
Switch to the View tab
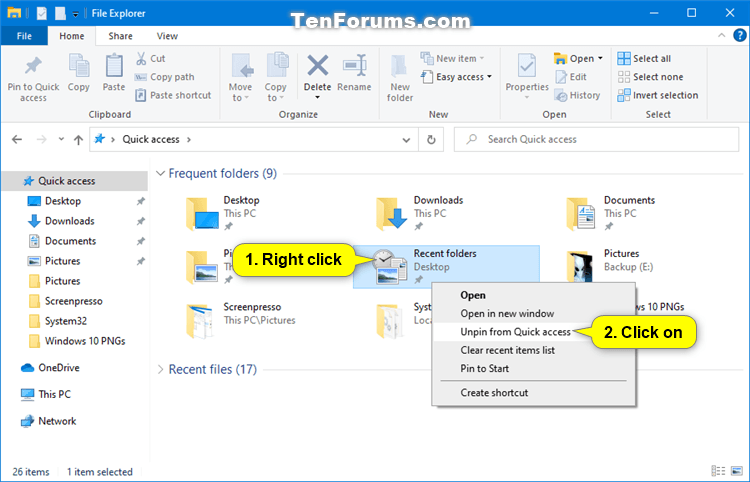(x=167, y=36)
